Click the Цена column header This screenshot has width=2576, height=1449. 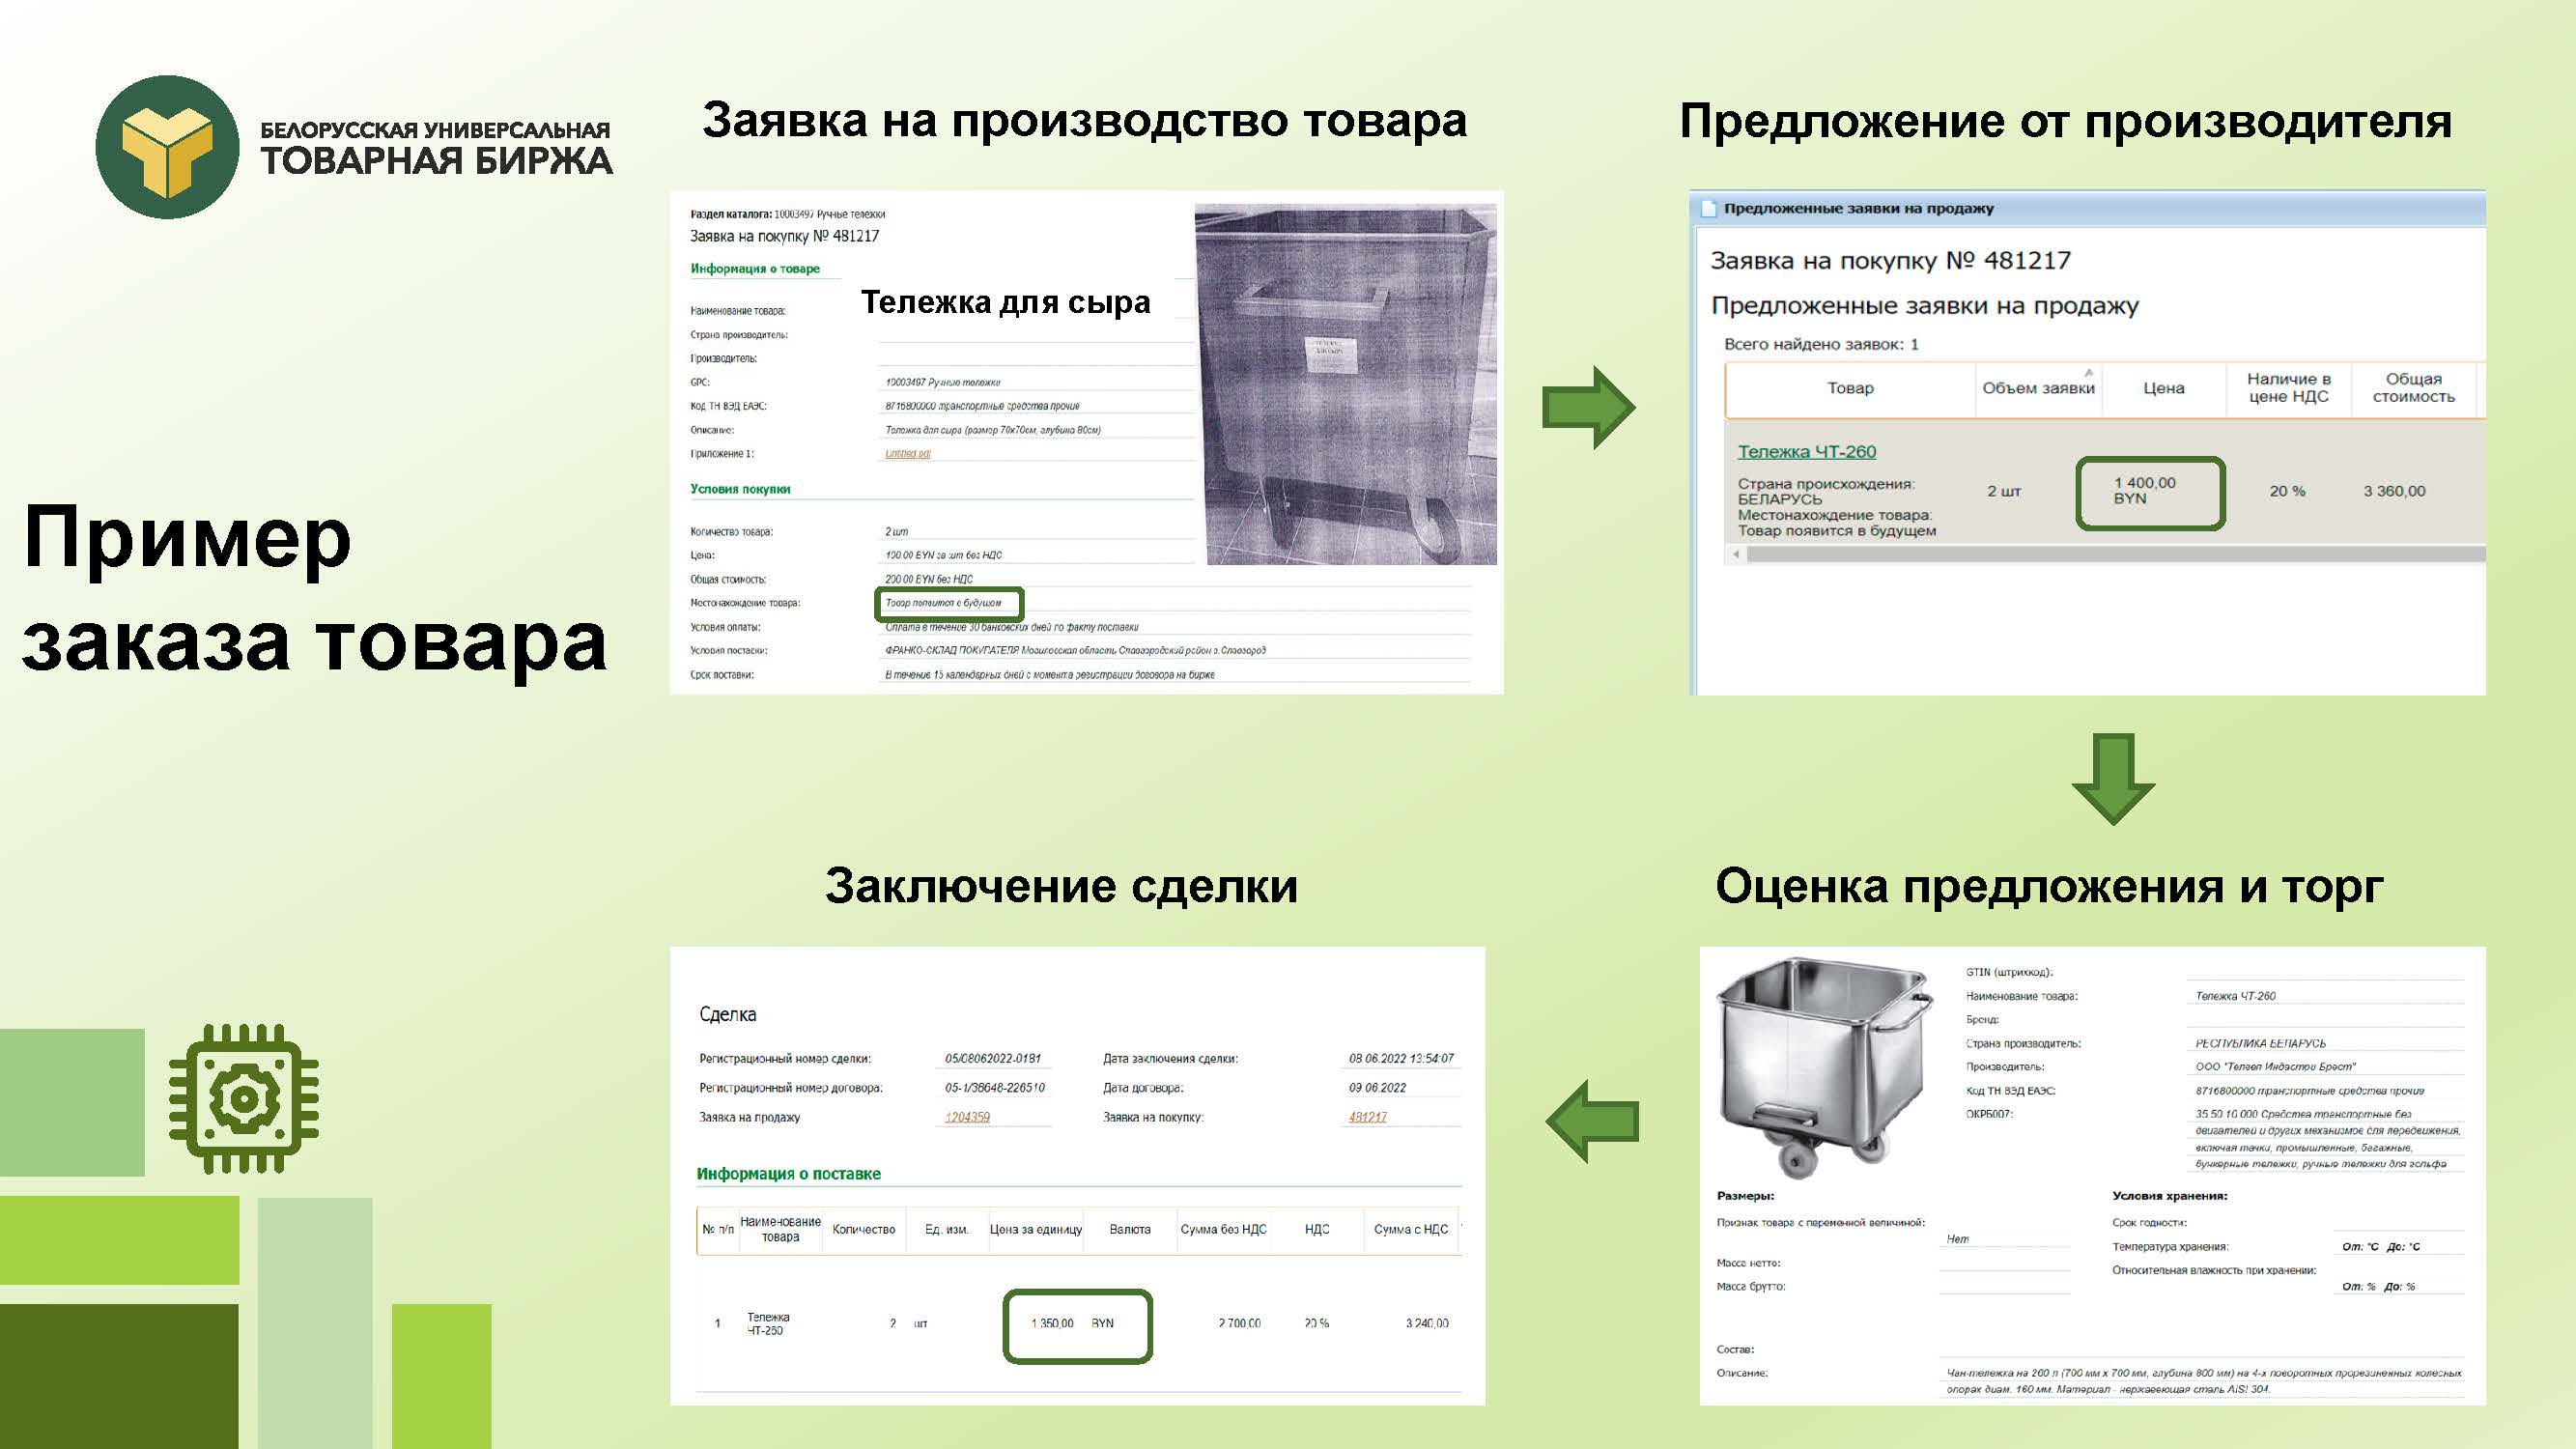click(2163, 388)
